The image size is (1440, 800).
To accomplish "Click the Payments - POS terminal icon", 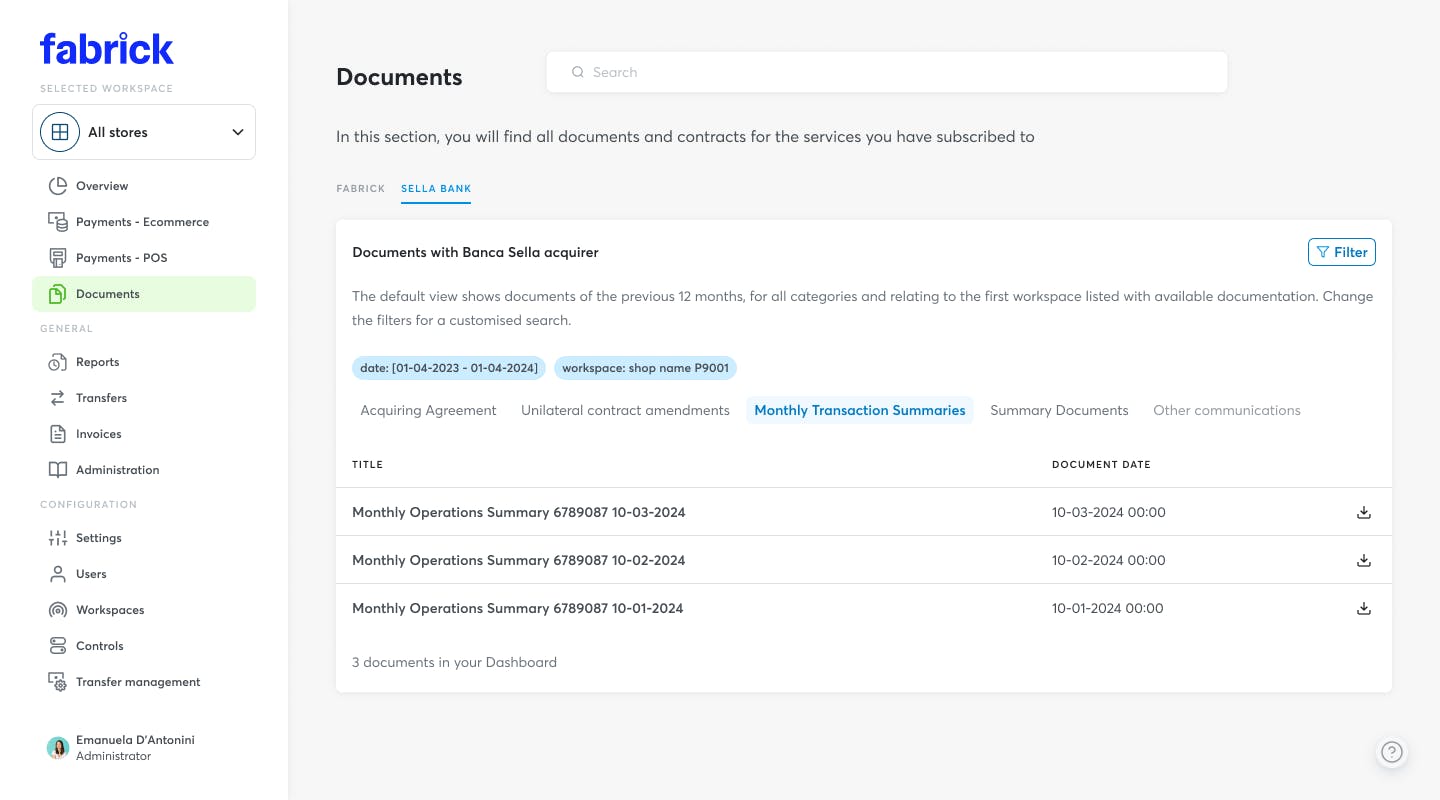I will 58,258.
